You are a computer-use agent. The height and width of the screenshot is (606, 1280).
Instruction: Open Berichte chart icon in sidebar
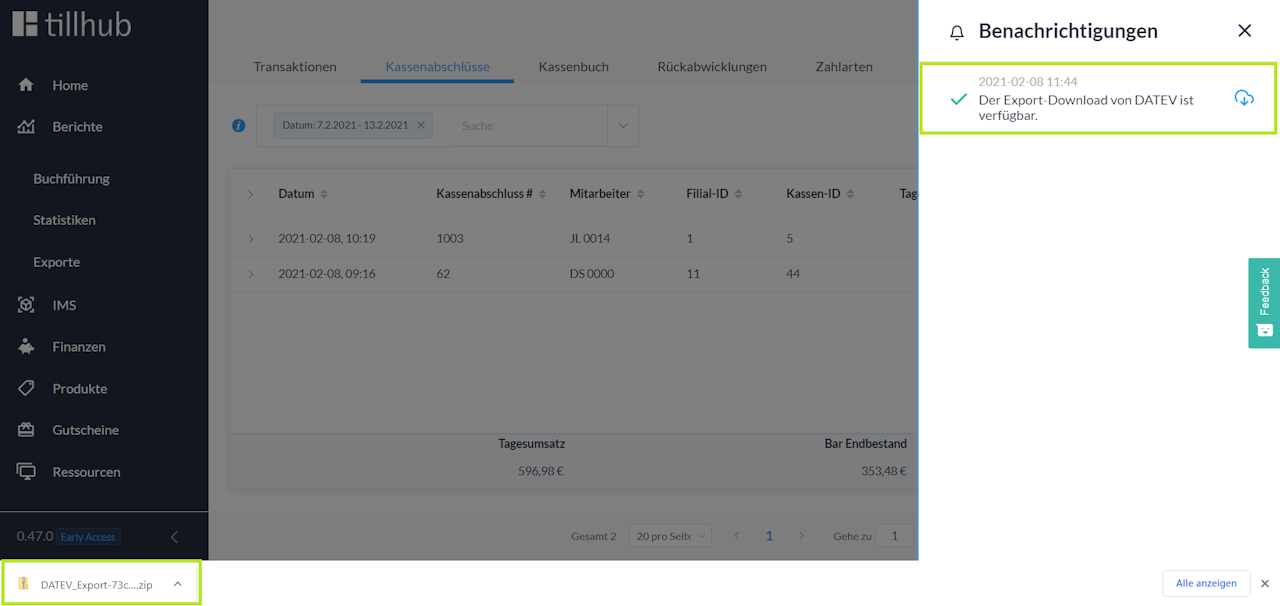26,127
